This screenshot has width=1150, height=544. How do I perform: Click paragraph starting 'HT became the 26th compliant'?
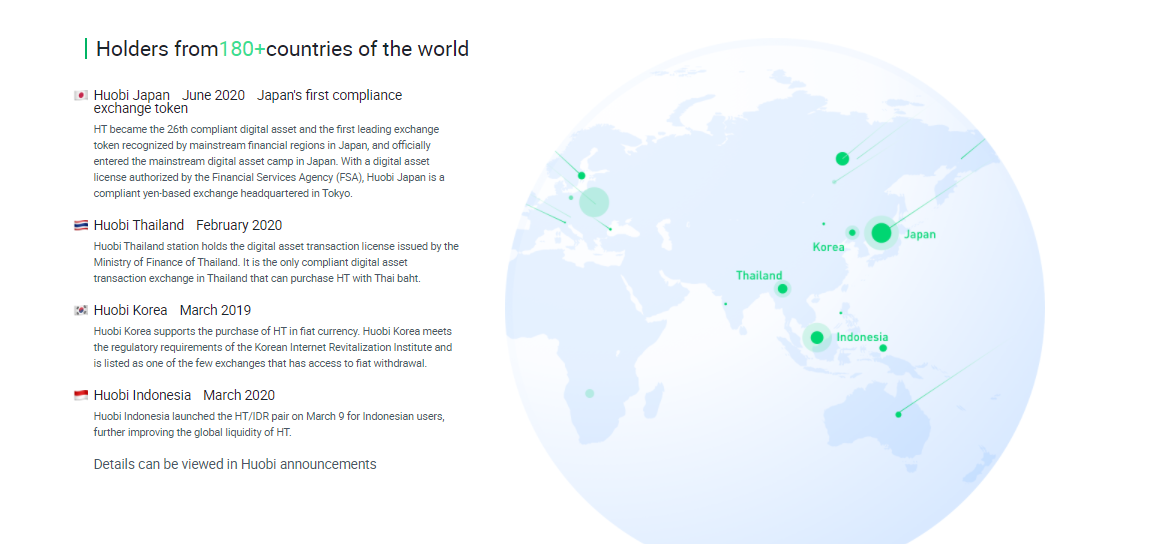point(269,161)
